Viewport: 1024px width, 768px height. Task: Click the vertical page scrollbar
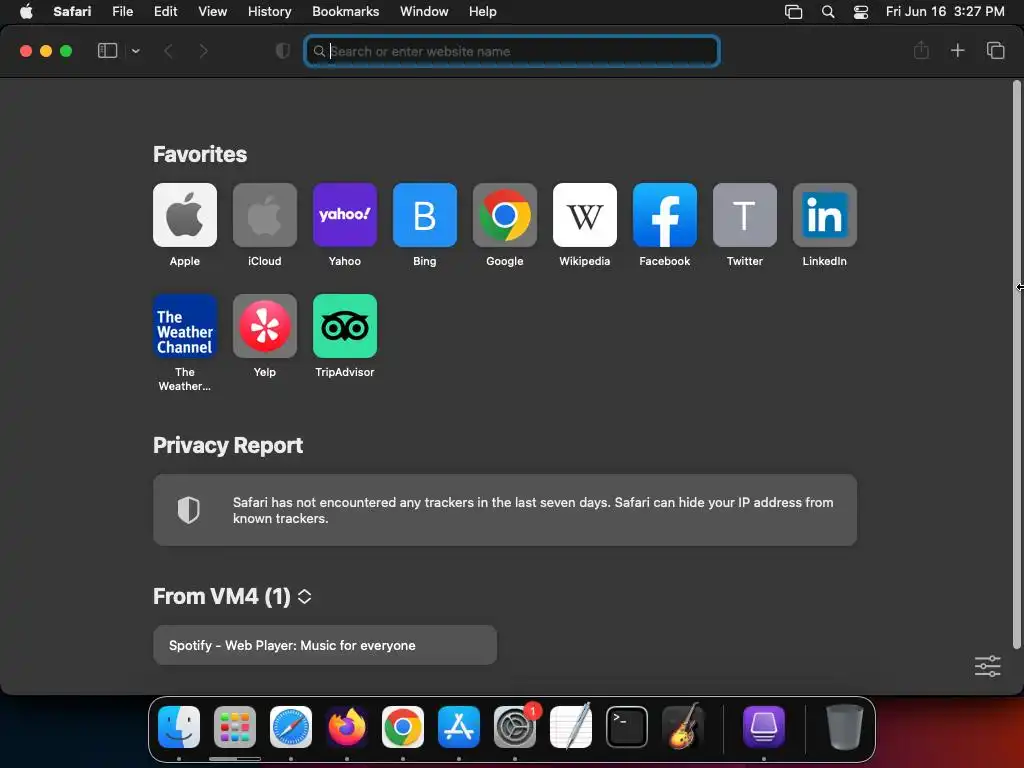tap(1016, 364)
